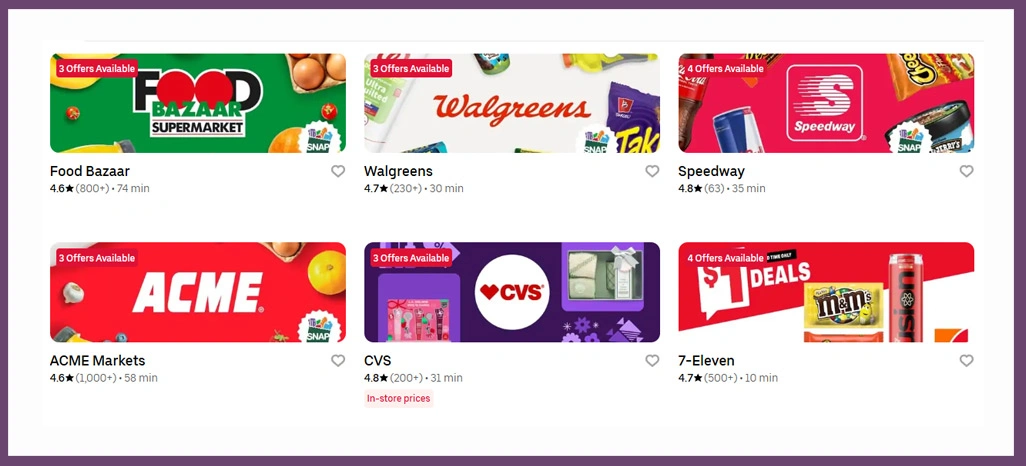Mark 7-Eleven as favorite with the heart
Image resolution: width=1026 pixels, height=466 pixels.
966,361
